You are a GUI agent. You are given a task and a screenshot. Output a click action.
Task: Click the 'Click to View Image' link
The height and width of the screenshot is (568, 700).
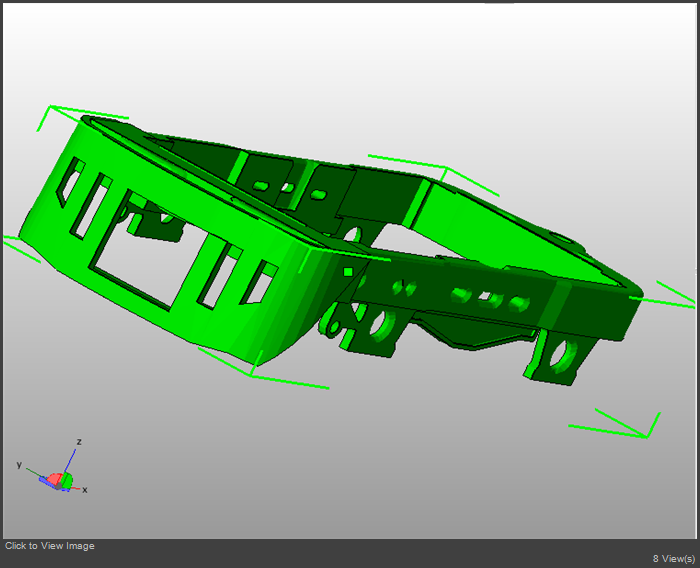click(x=50, y=546)
